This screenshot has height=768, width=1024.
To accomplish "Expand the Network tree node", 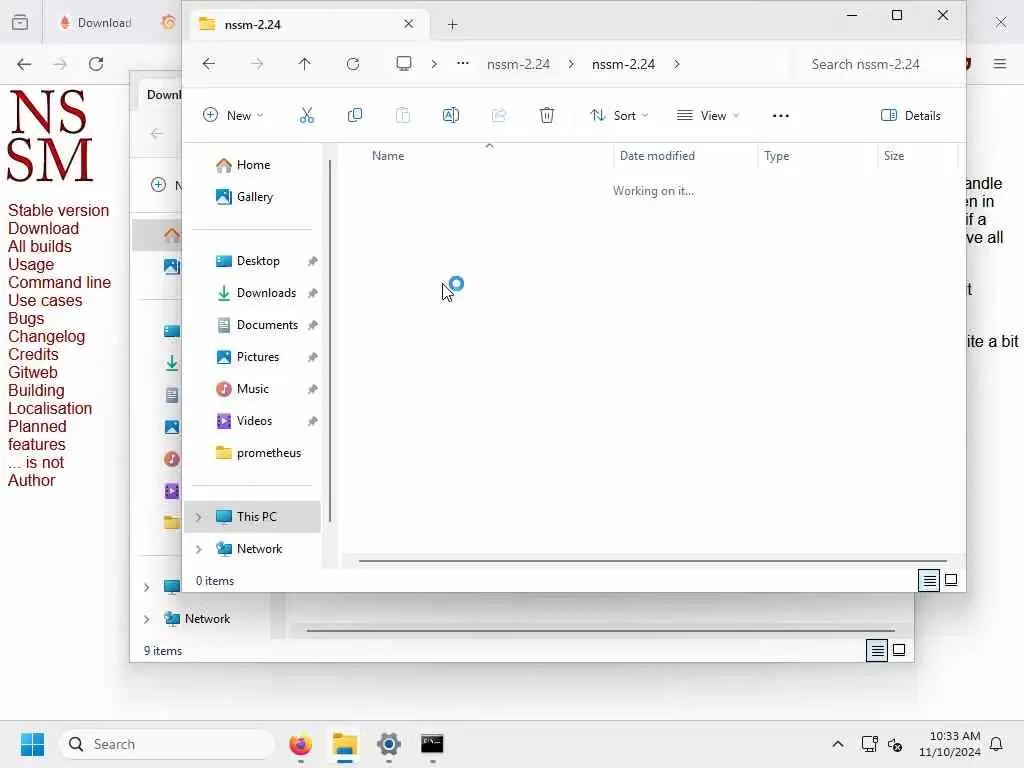I will 199,549.
